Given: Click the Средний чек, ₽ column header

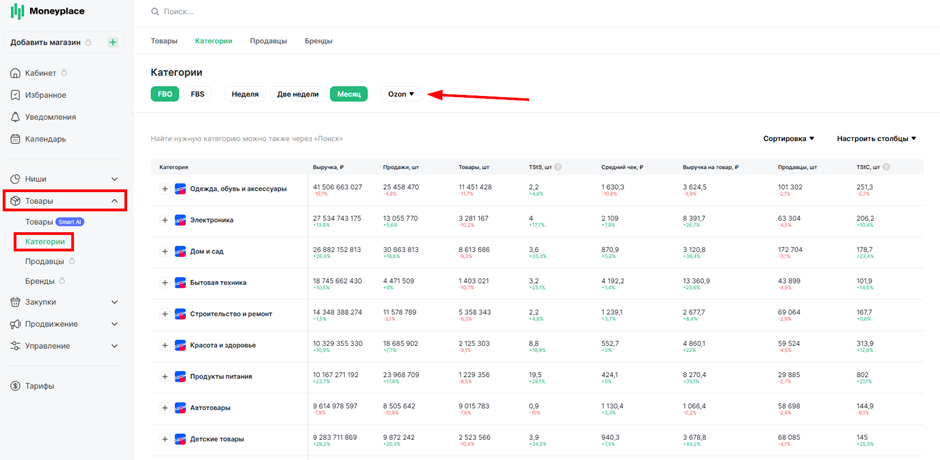Looking at the screenshot, I should pos(620,167).
